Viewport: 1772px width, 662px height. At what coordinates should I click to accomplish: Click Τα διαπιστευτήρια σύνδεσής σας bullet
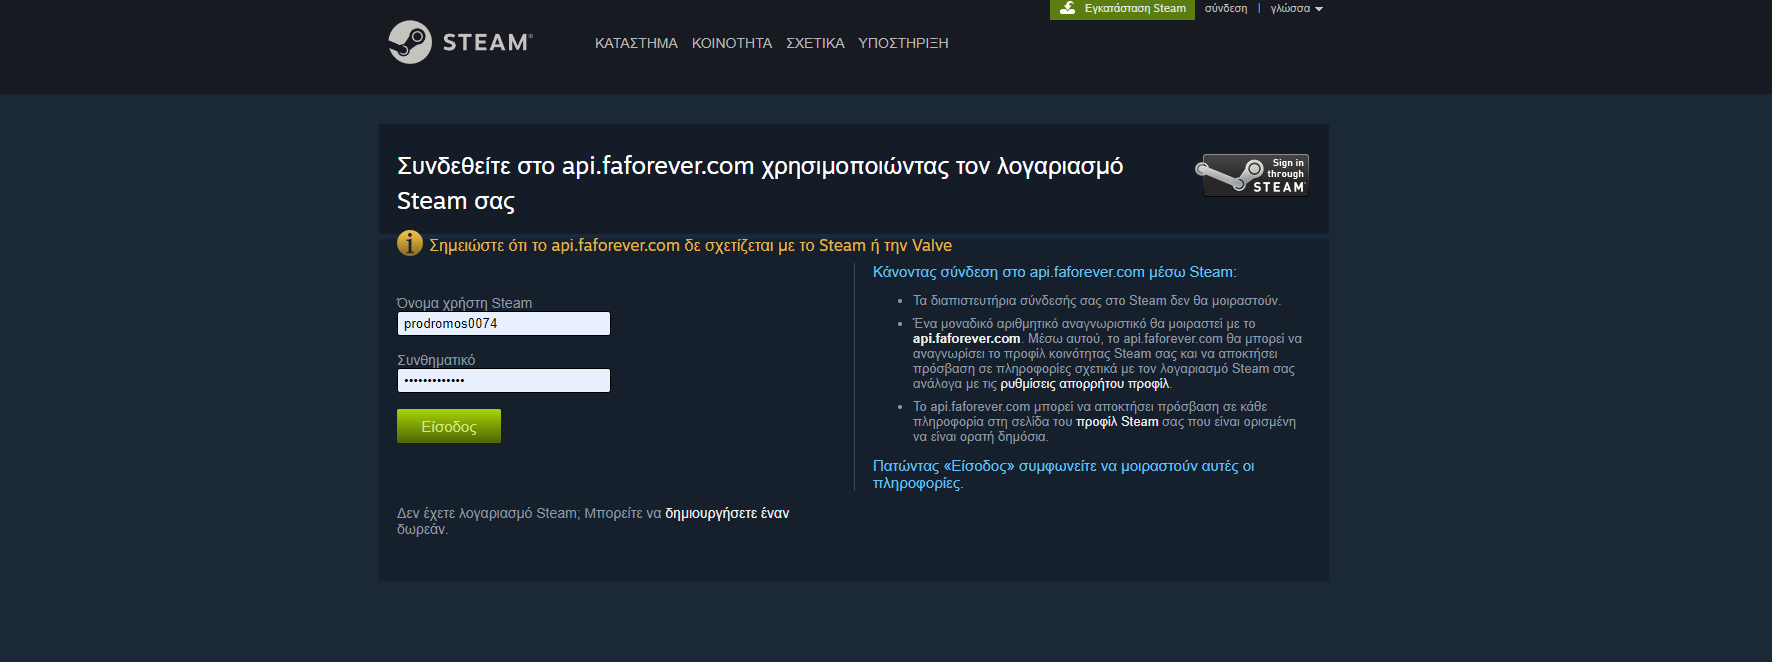(1096, 301)
